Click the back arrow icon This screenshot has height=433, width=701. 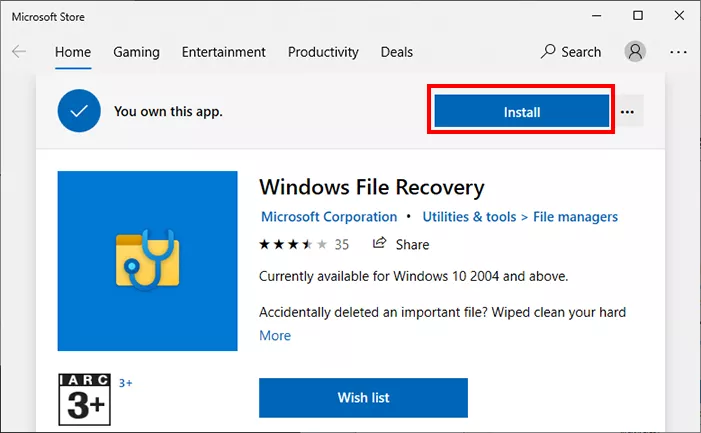pos(19,52)
